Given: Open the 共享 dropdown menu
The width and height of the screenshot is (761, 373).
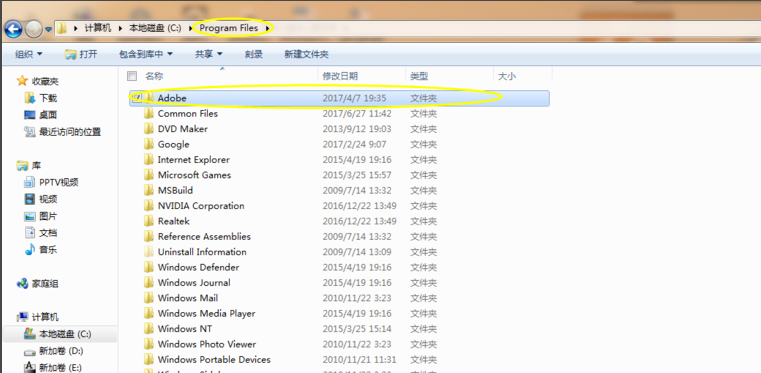Looking at the screenshot, I should click(x=209, y=54).
